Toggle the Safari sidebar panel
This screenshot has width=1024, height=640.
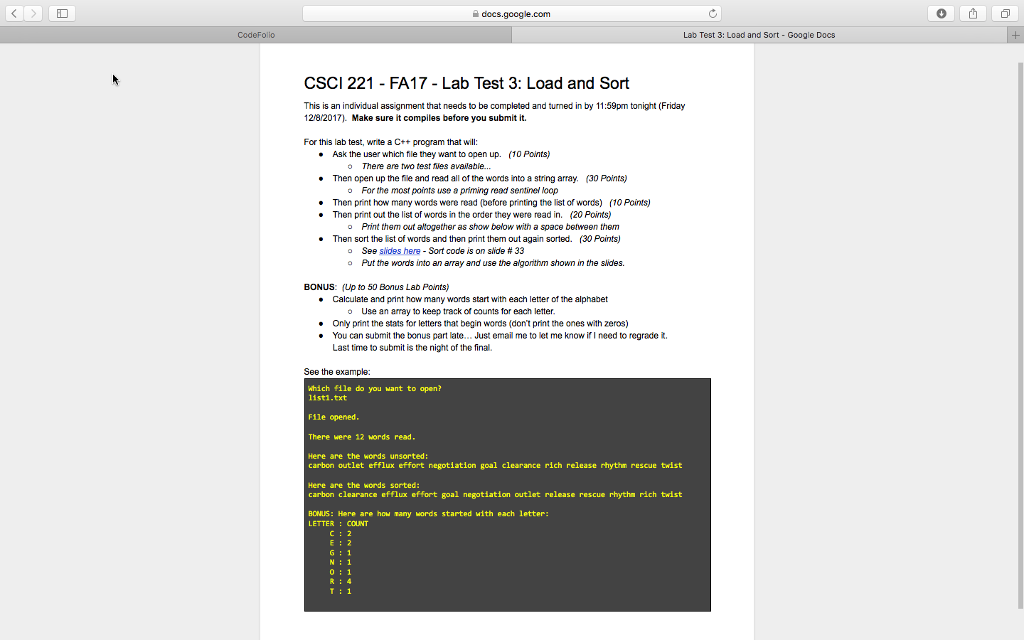pos(62,13)
